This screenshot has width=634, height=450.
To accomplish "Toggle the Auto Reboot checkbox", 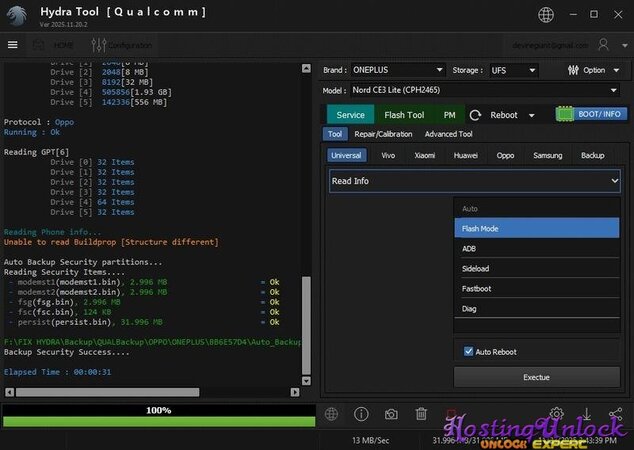I will pos(469,352).
